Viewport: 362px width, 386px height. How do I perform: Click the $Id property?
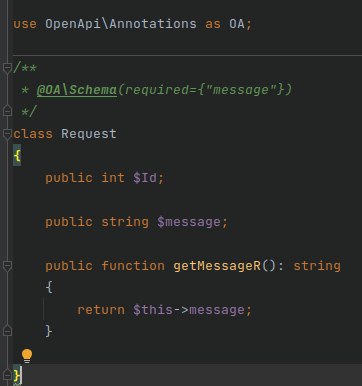click(x=145, y=178)
